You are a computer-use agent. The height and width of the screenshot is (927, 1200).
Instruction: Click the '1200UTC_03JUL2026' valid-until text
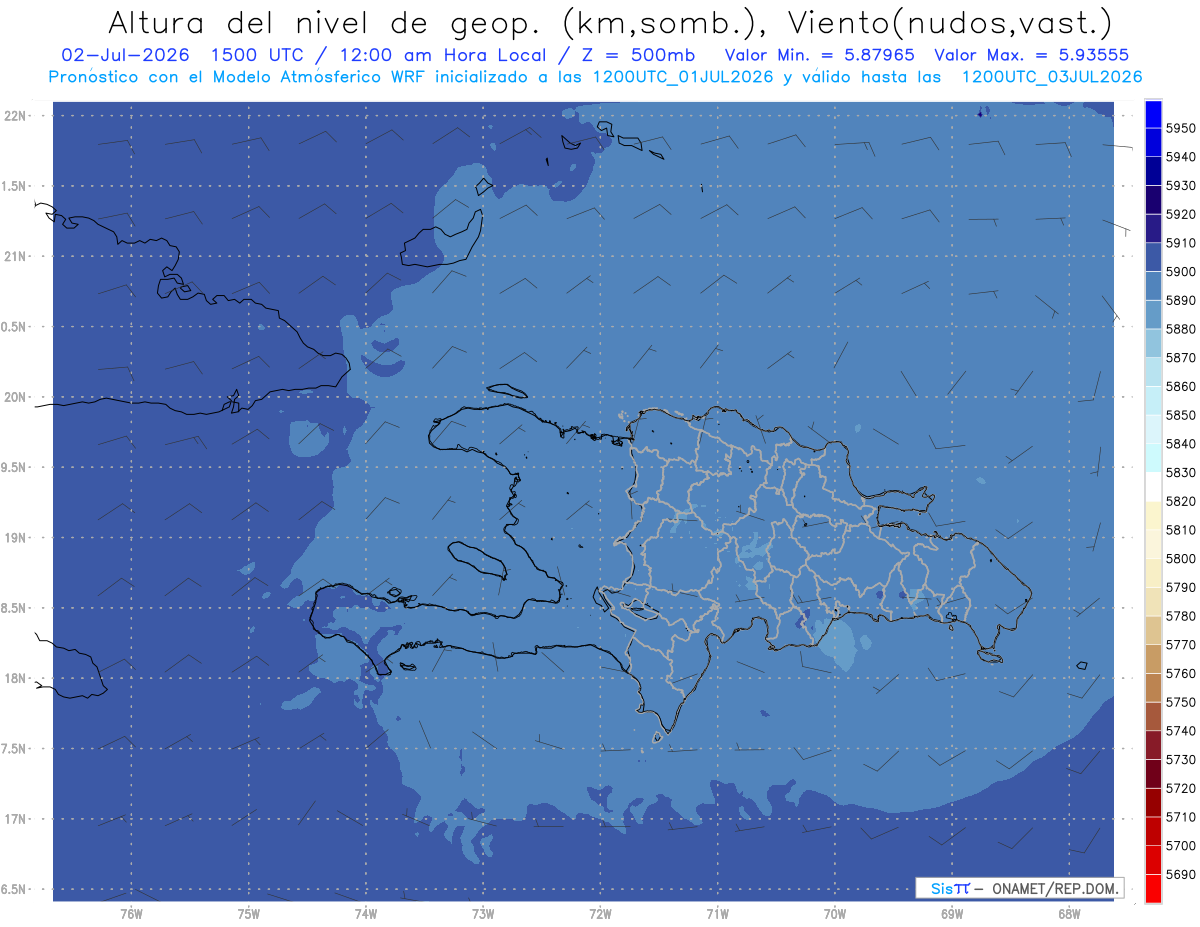pos(1052,77)
